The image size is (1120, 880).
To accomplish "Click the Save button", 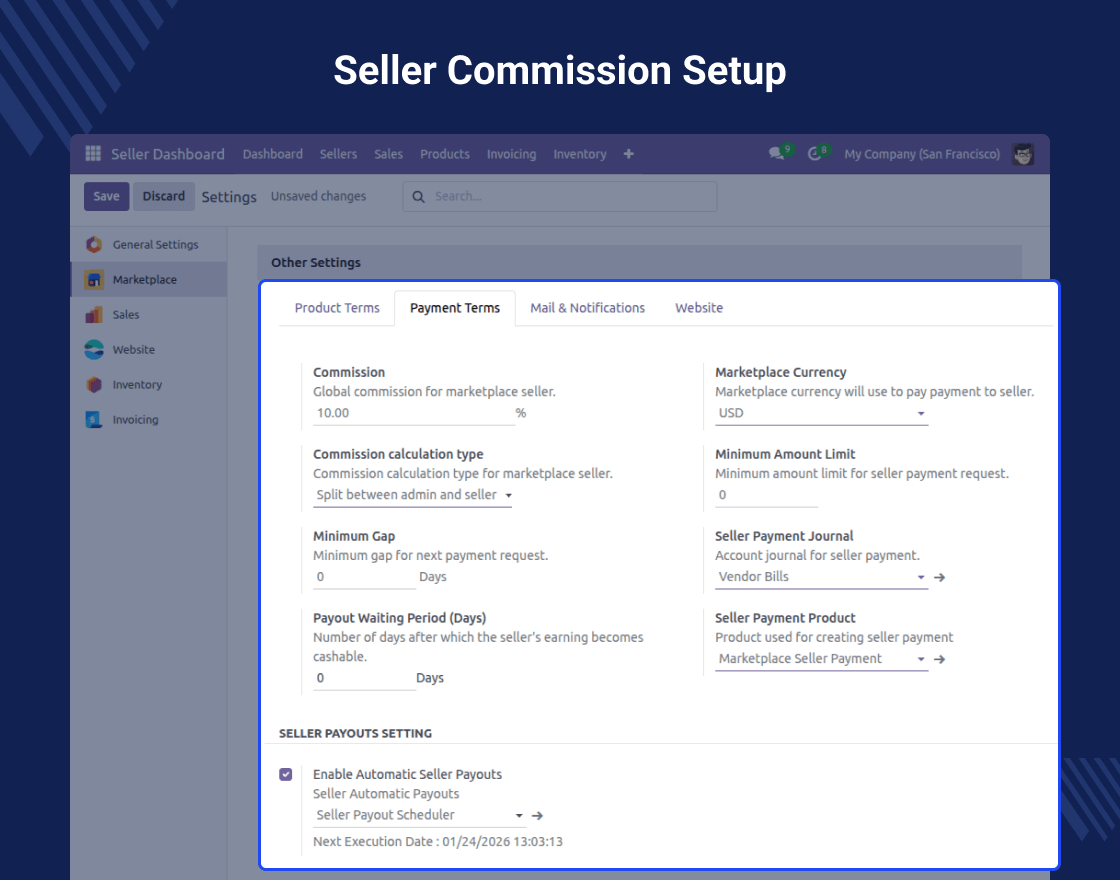I will 106,196.
